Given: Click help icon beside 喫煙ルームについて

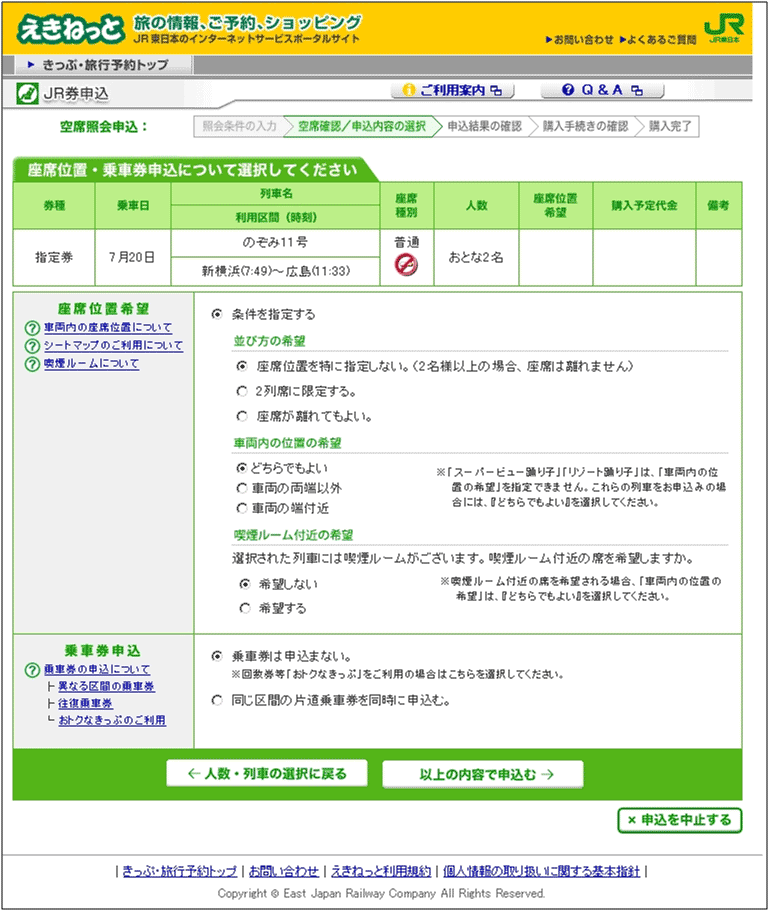Looking at the screenshot, I should tap(32, 364).
